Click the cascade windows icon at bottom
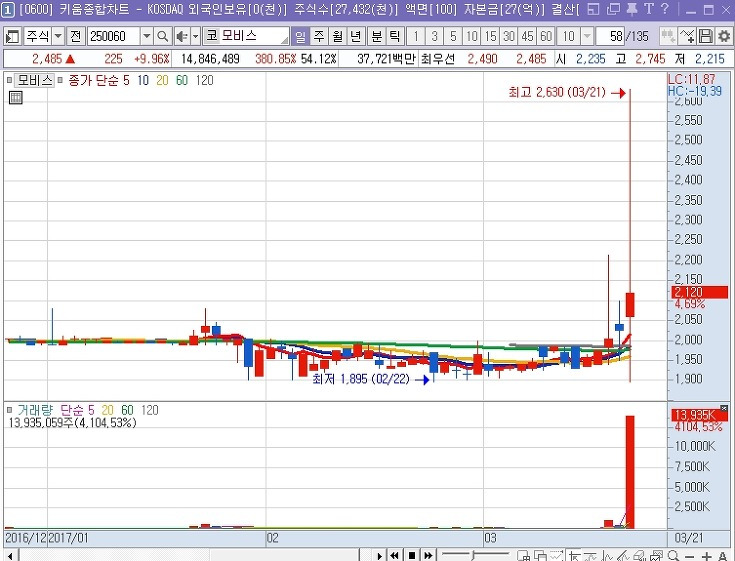Image resolution: width=735 pixels, height=561 pixels. click(x=540, y=555)
